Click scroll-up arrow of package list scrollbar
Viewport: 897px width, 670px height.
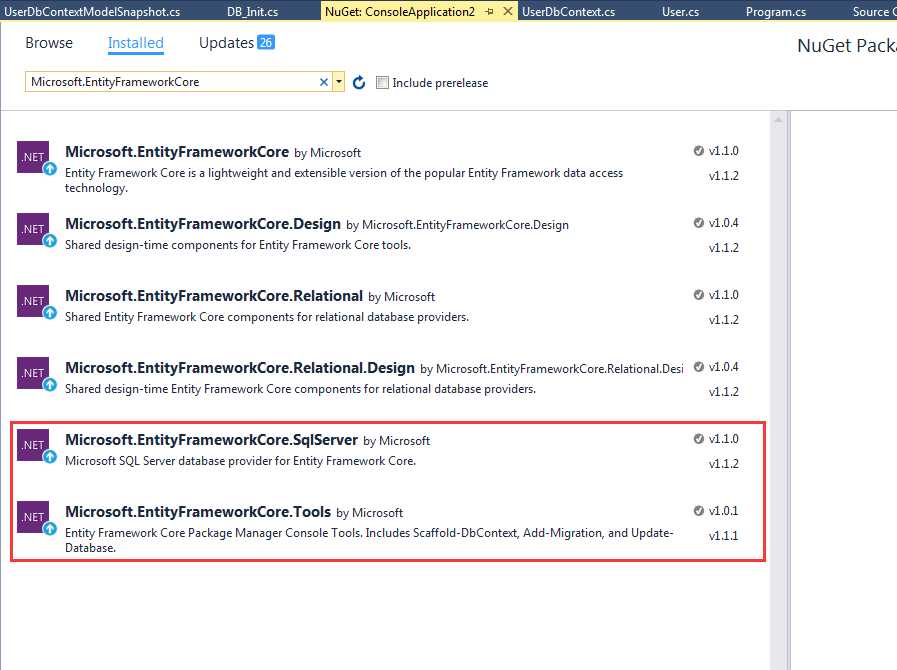tap(778, 120)
